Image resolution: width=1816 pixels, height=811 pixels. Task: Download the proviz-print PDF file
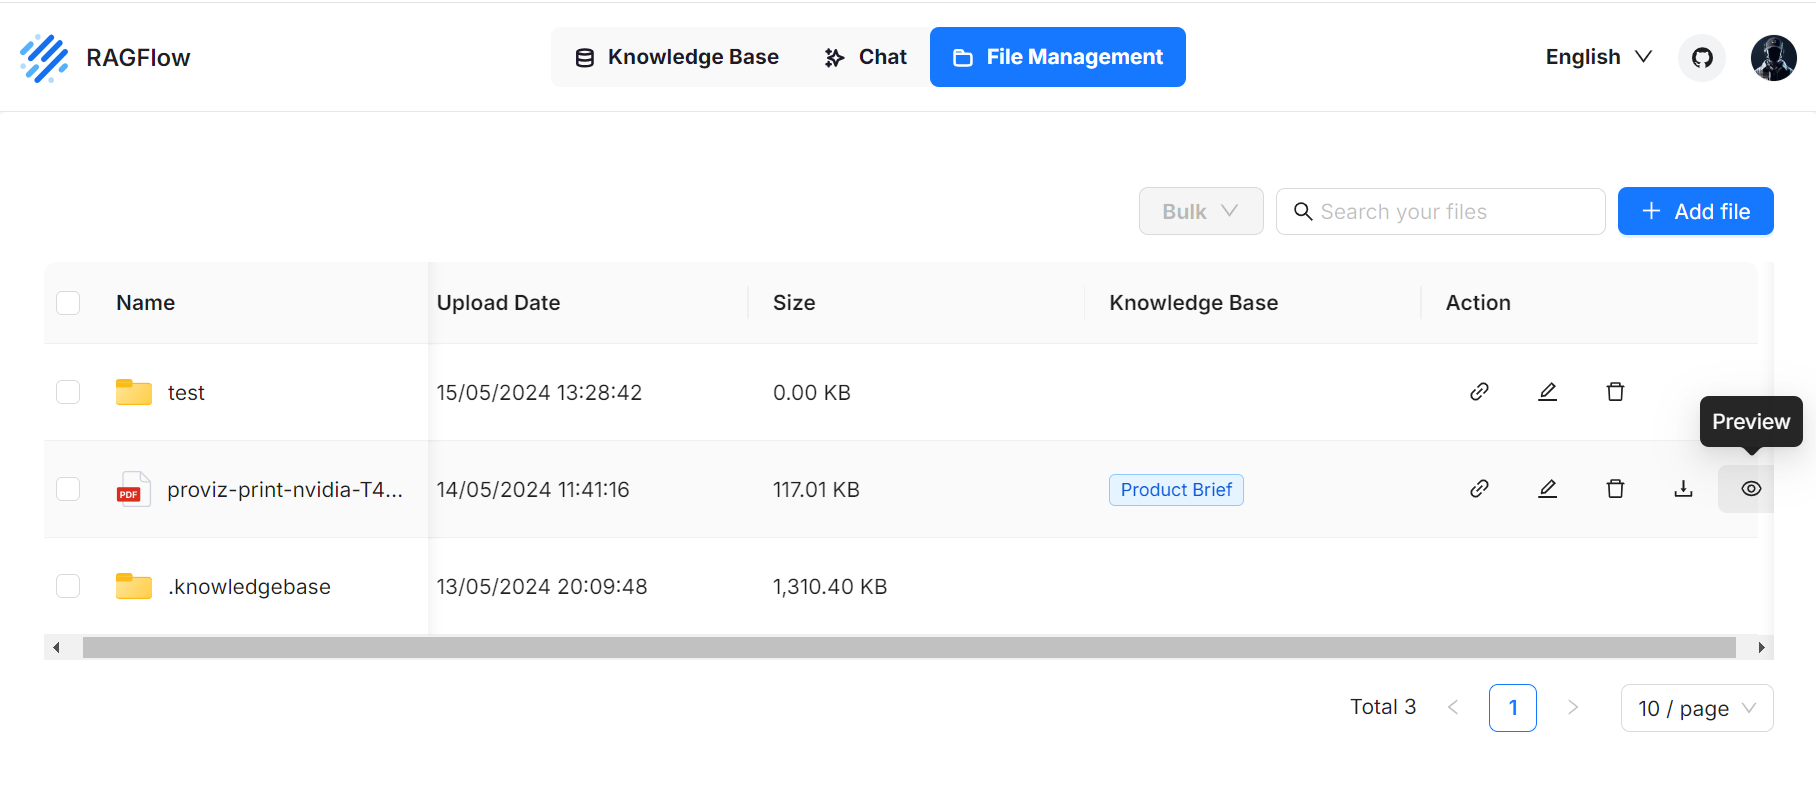(1683, 489)
